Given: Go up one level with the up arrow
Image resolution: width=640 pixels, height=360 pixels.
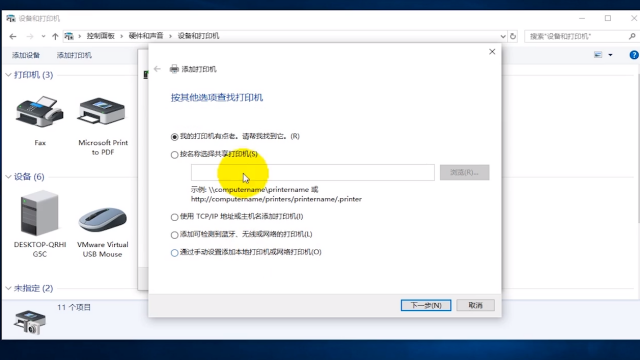Looking at the screenshot, I should [x=55, y=36].
